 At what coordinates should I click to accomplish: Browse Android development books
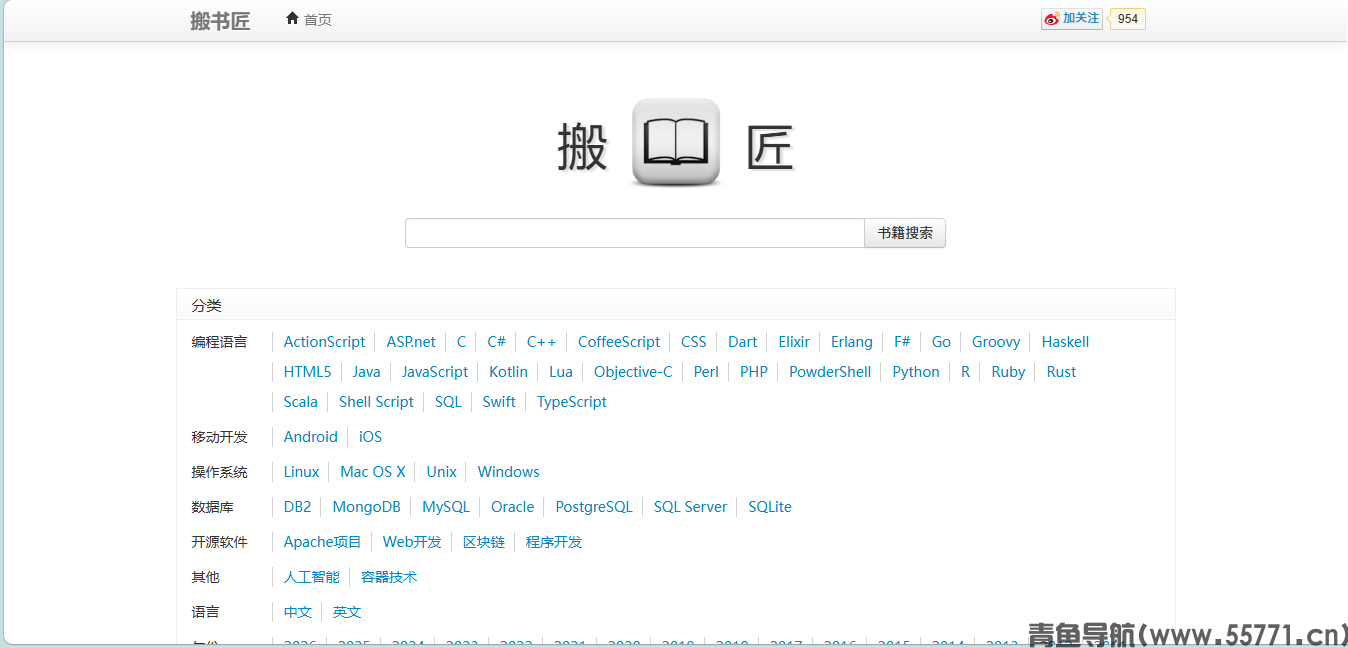click(311, 437)
